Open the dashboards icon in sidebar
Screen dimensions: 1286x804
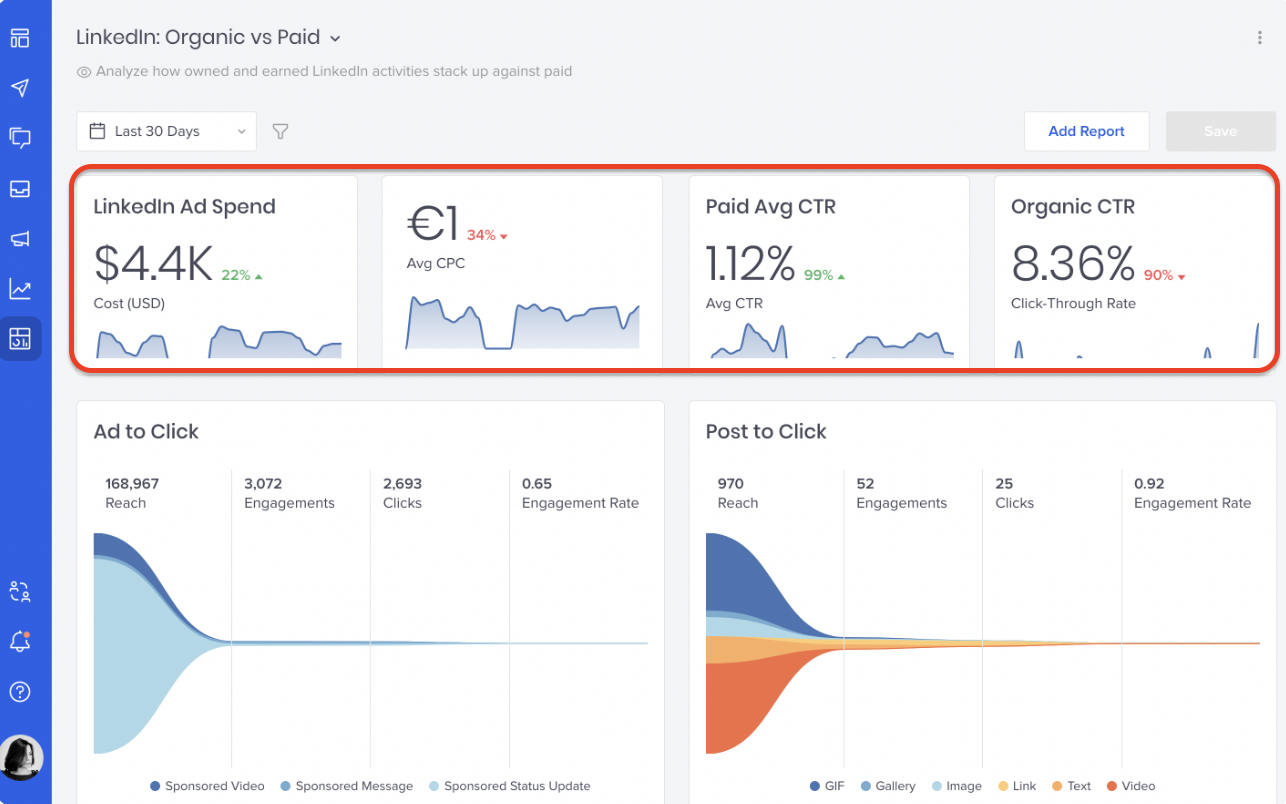pos(20,38)
